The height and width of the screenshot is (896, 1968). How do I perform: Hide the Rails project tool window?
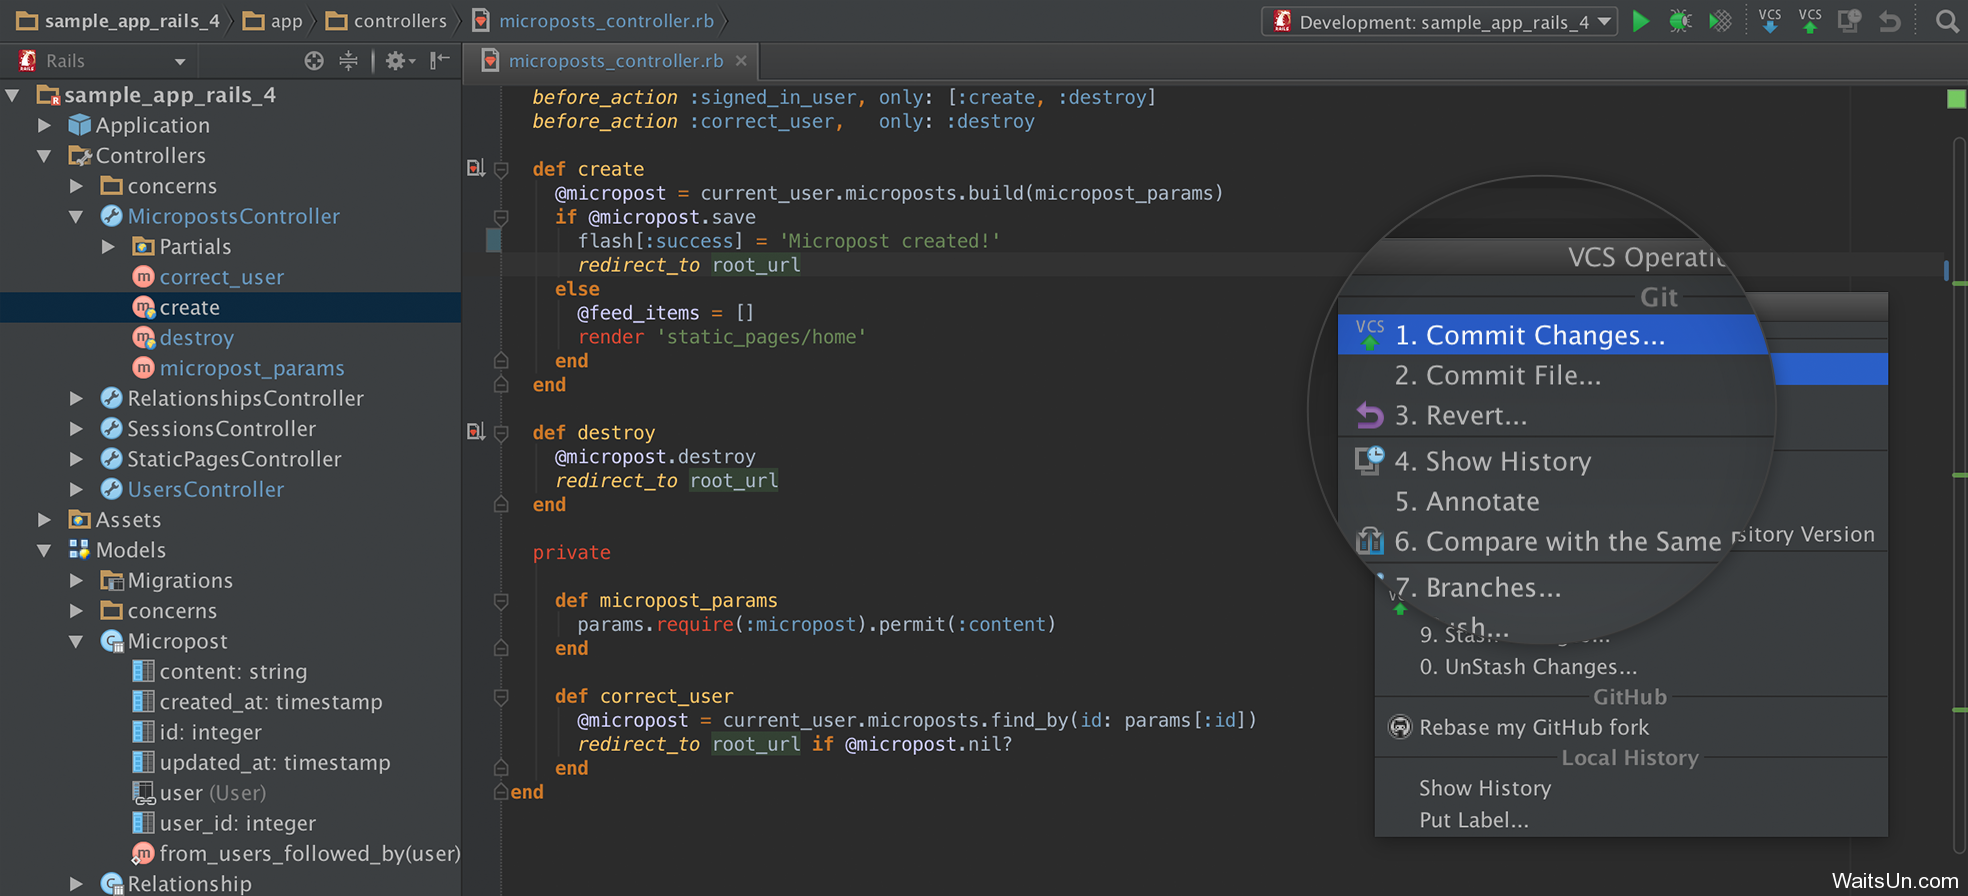click(x=439, y=61)
